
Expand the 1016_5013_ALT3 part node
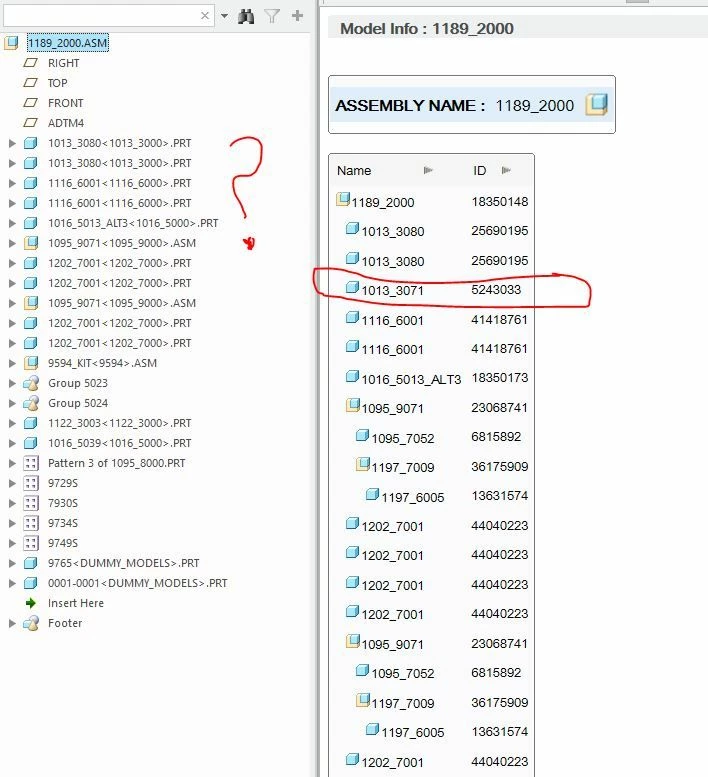12,223
